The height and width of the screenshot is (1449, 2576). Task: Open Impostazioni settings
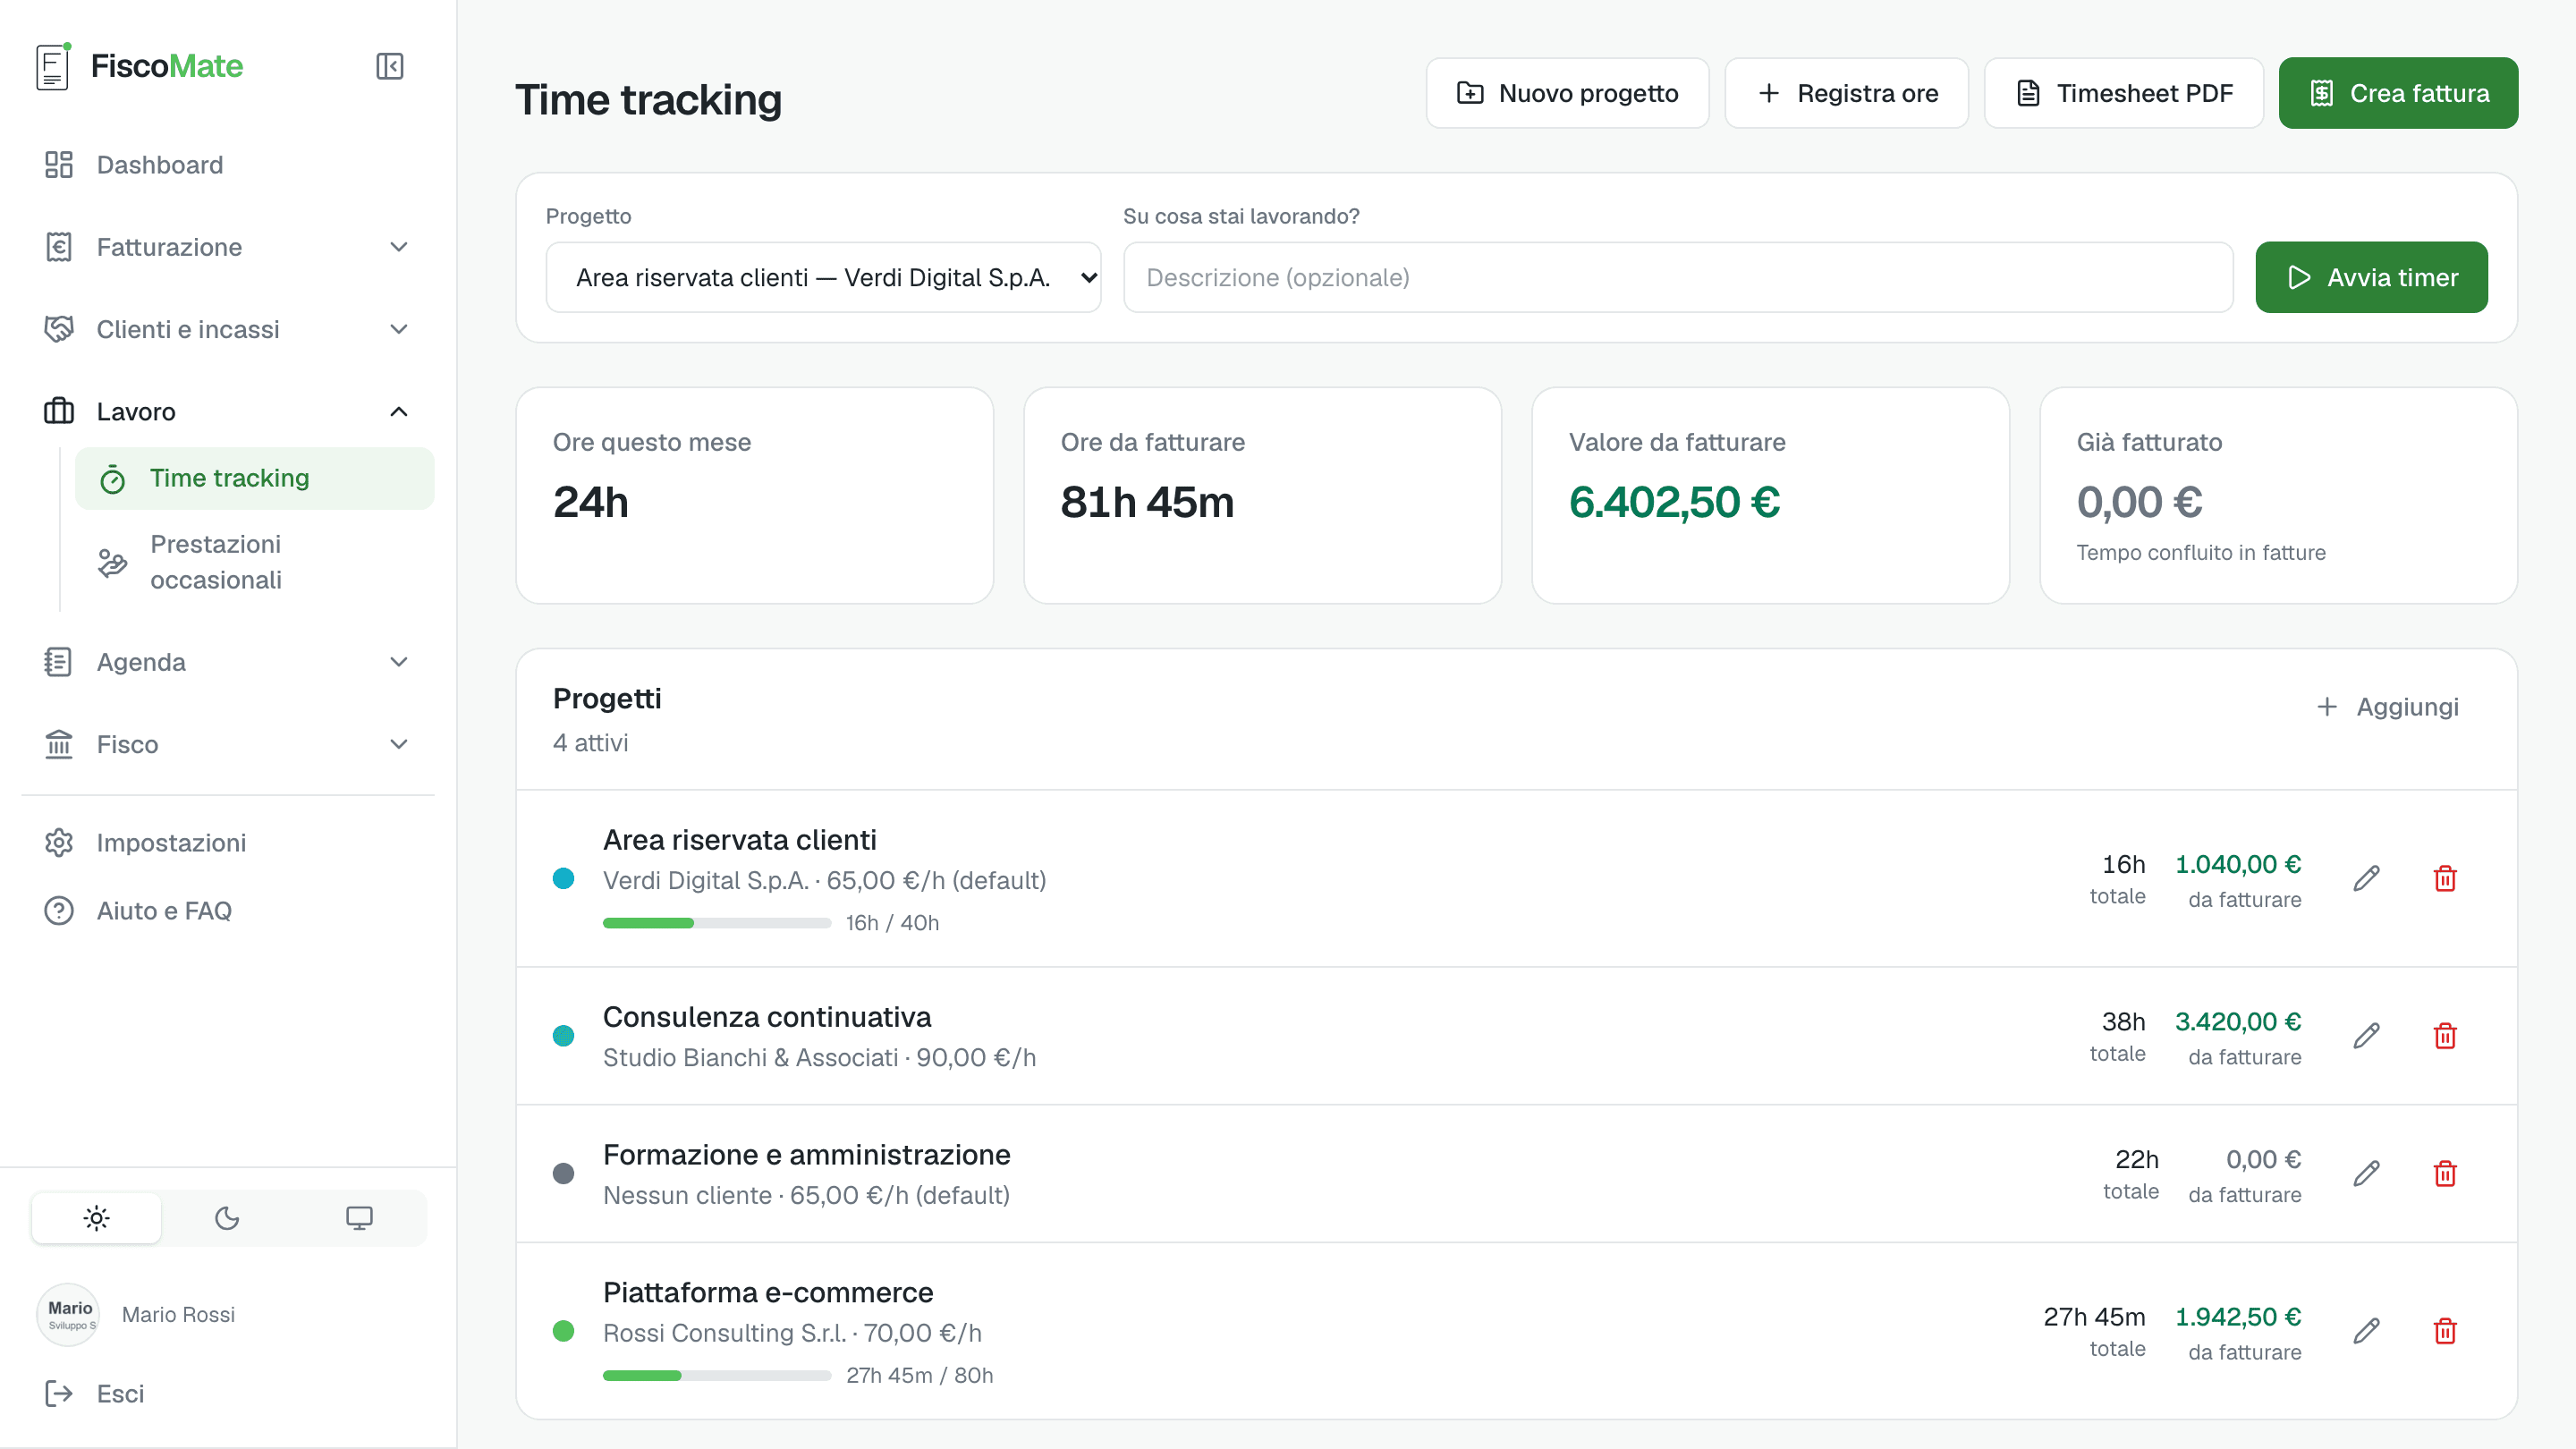tap(228, 843)
